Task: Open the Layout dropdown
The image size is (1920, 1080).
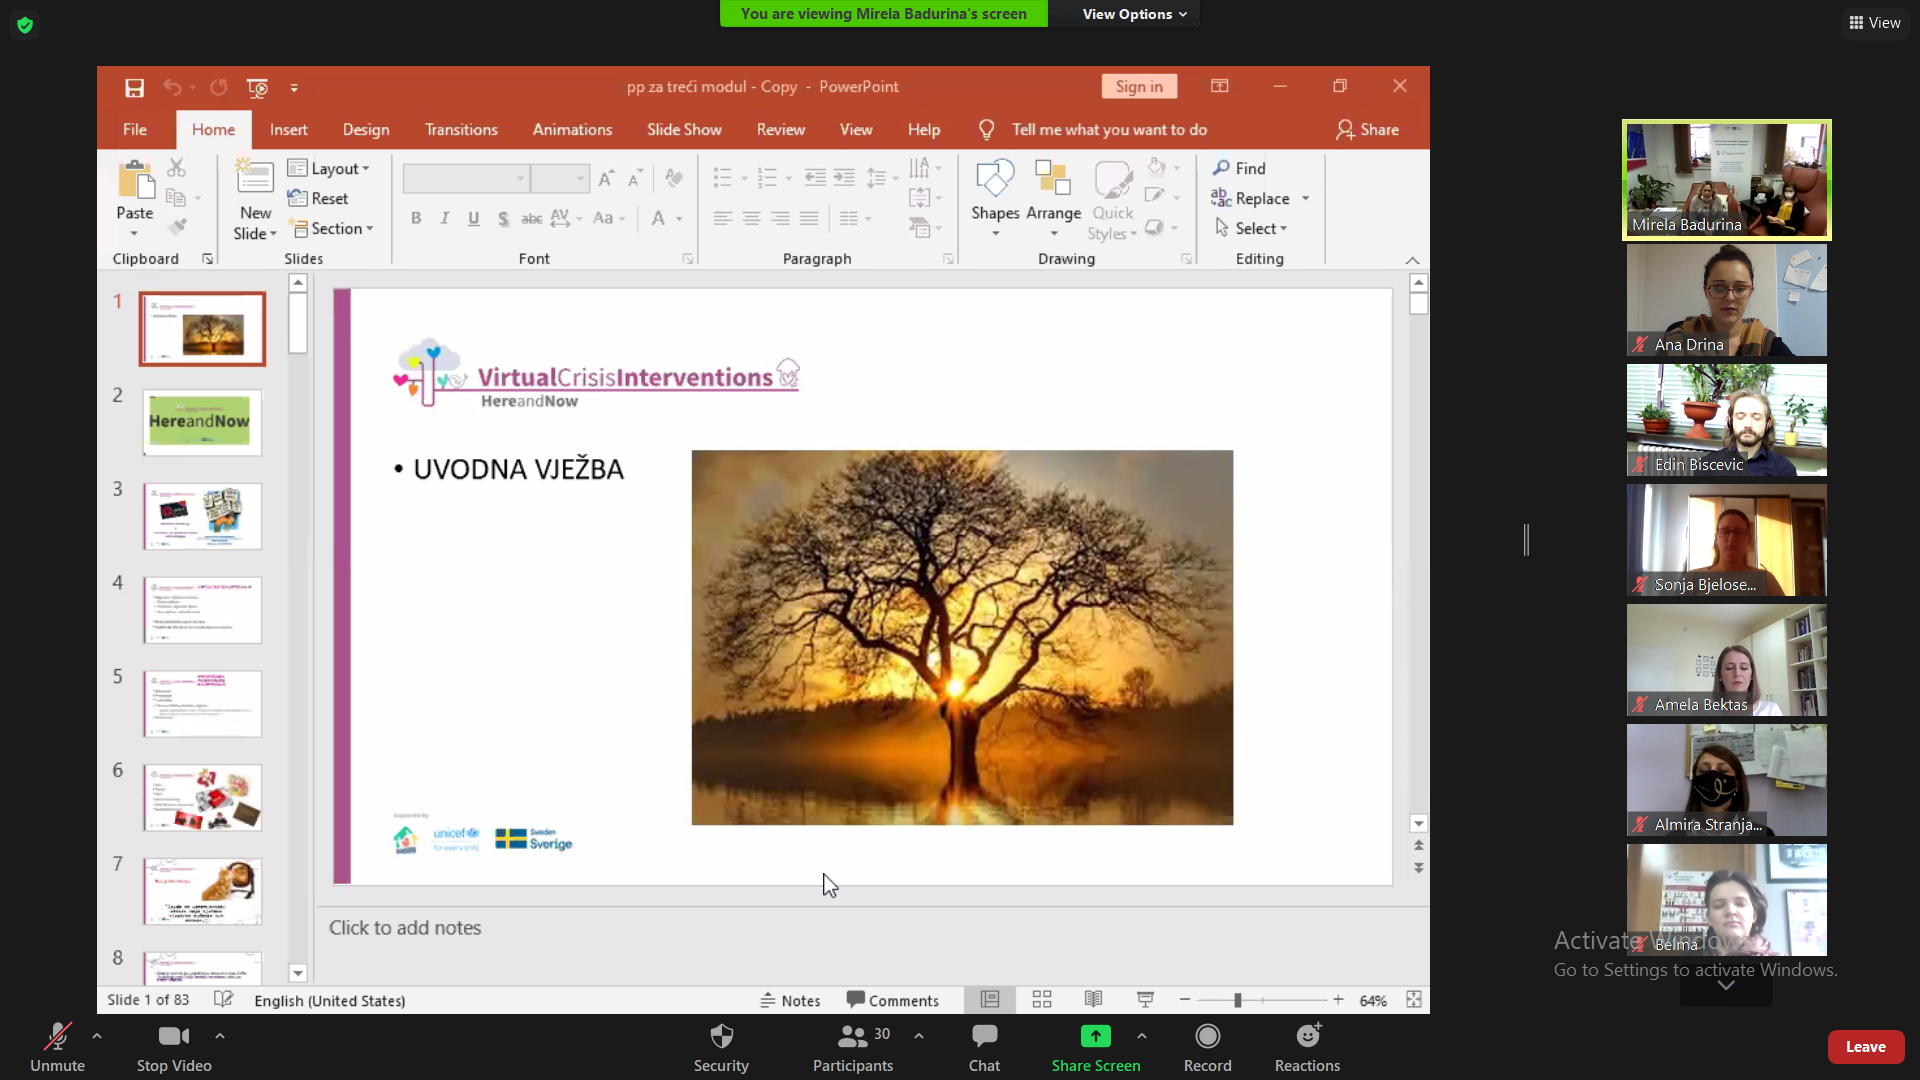Action: tap(330, 168)
